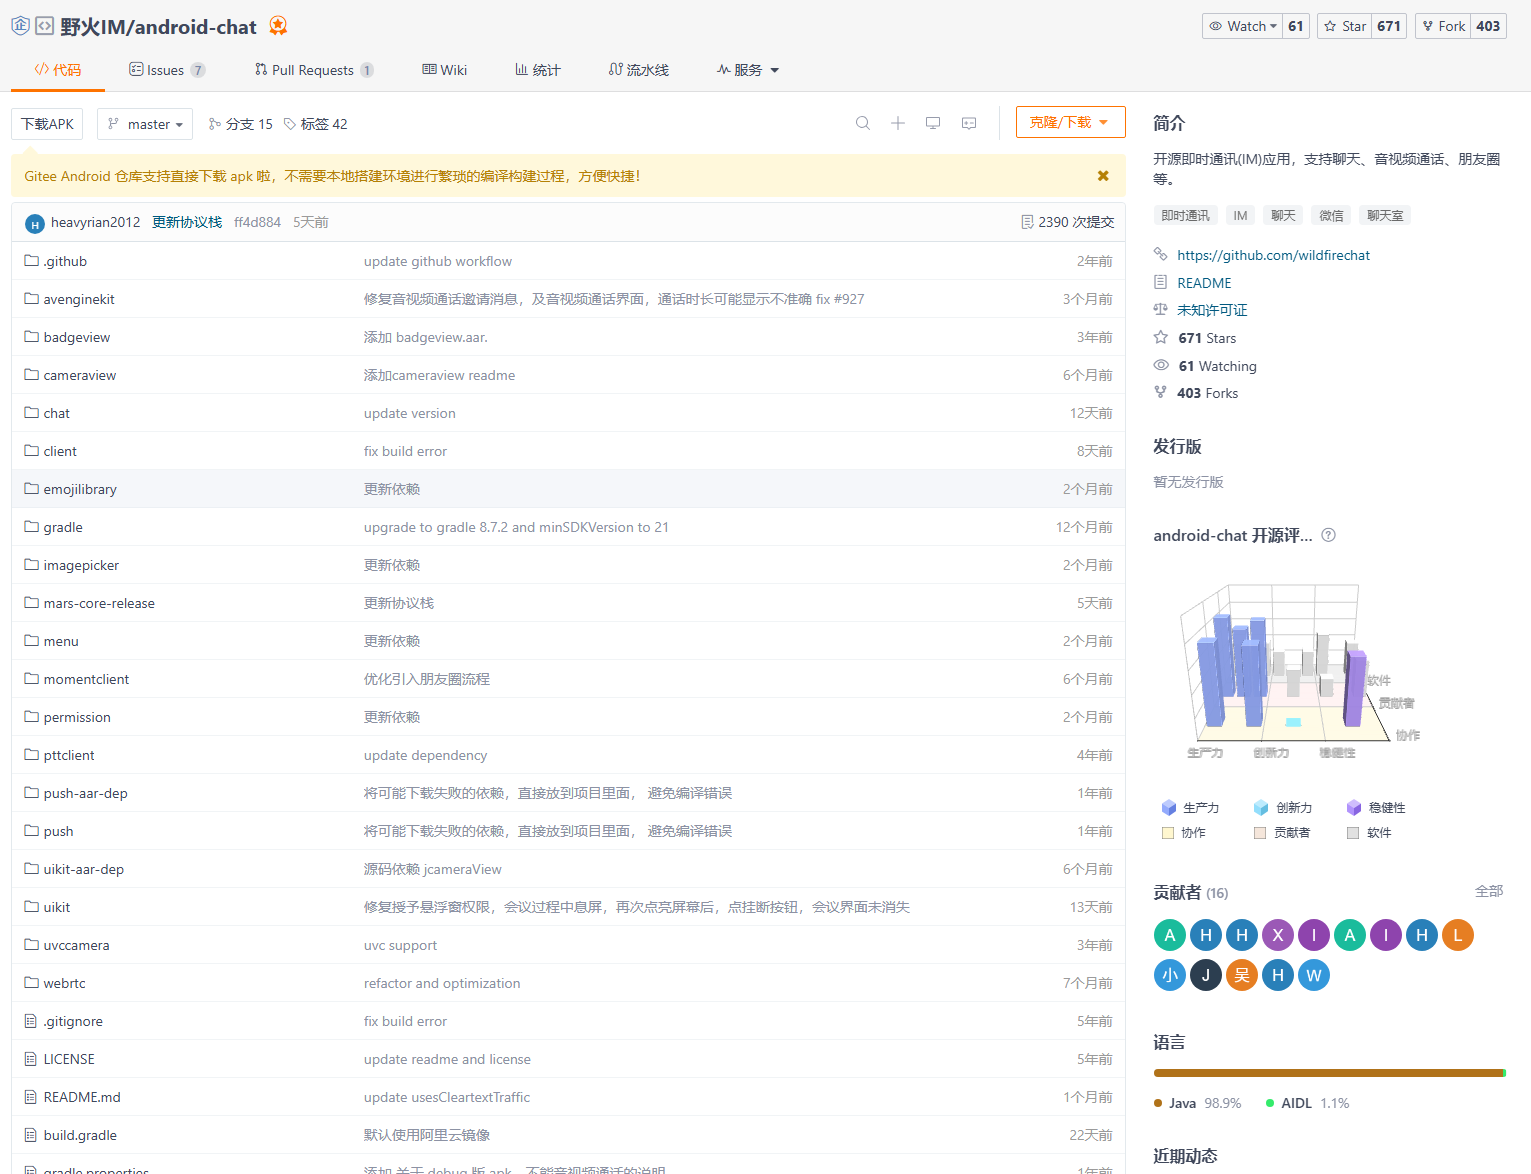Open the uikit-aar-dep folder
Viewport: 1531px width, 1174px height.
(x=84, y=869)
